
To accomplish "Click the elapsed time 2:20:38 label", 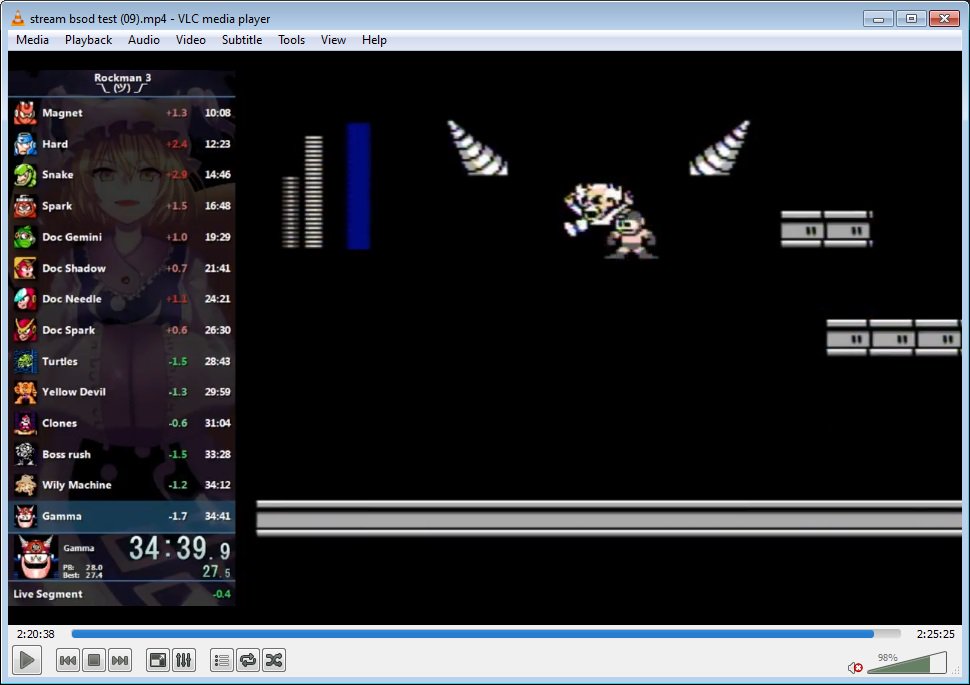I will click(36, 634).
